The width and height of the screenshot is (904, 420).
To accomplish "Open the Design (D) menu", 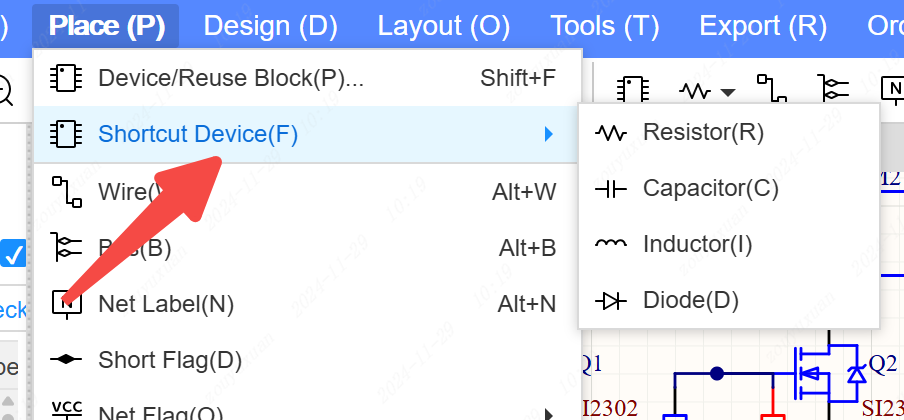I will coord(270,26).
